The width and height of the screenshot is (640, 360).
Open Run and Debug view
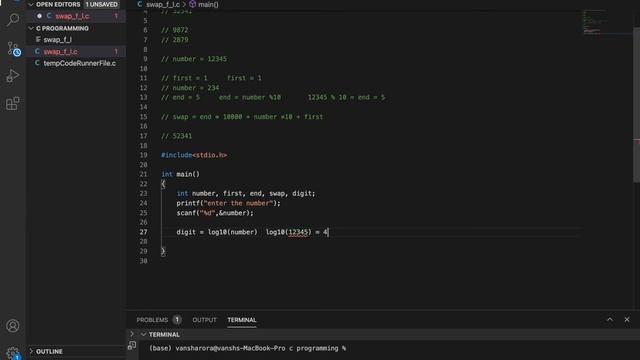click(x=13, y=76)
